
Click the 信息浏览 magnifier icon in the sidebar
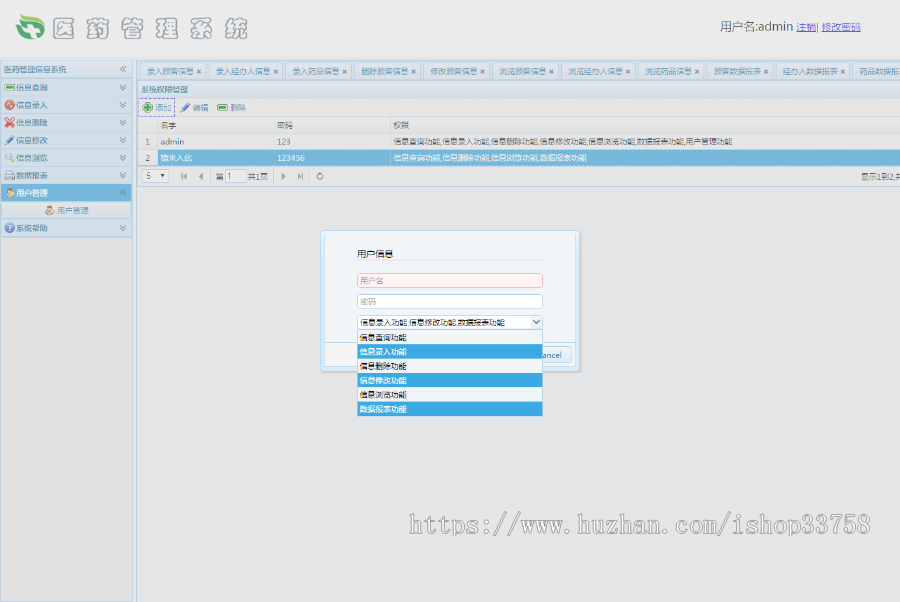pyautogui.click(x=11, y=157)
